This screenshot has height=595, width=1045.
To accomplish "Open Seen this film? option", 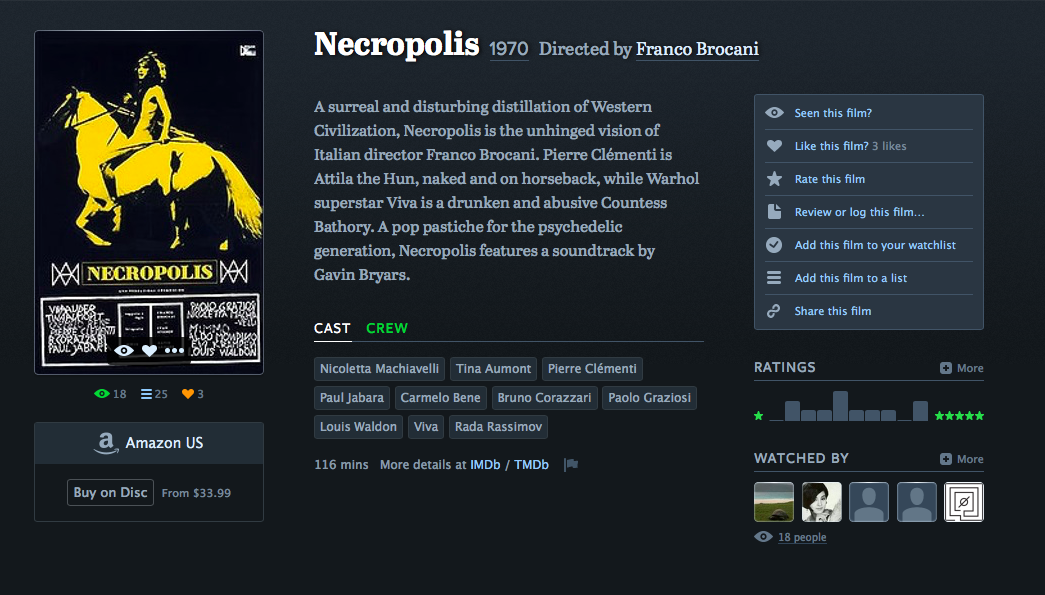I will (x=833, y=113).
